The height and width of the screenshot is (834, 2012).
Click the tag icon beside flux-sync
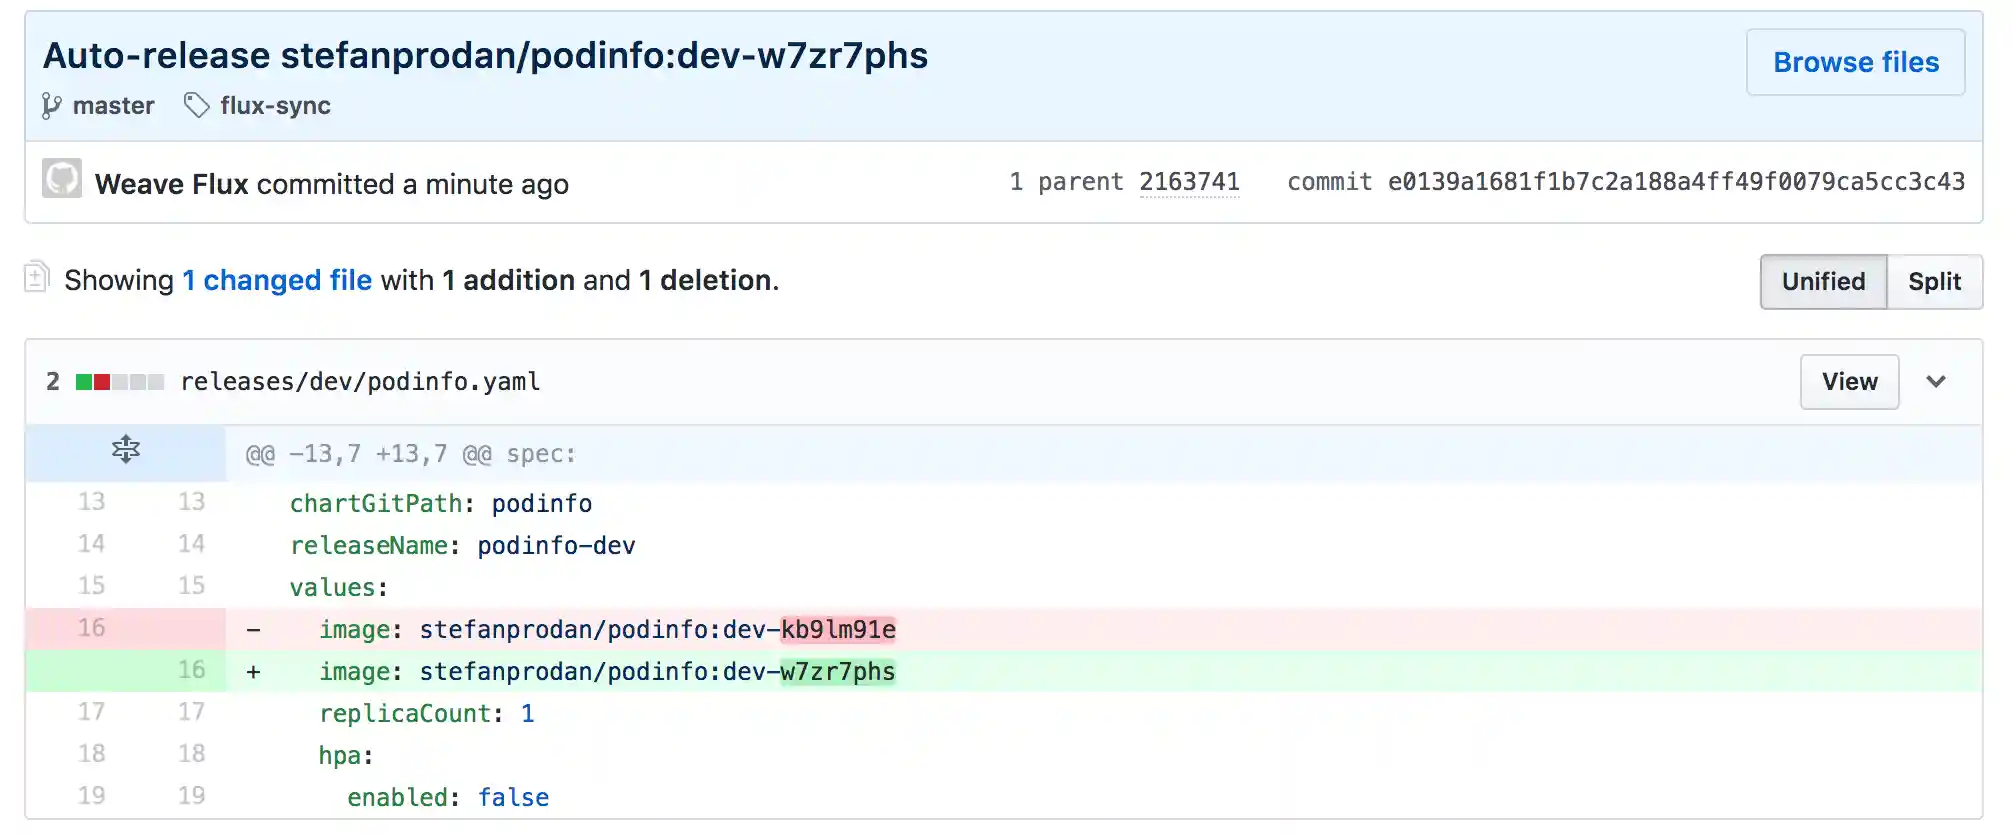[196, 104]
